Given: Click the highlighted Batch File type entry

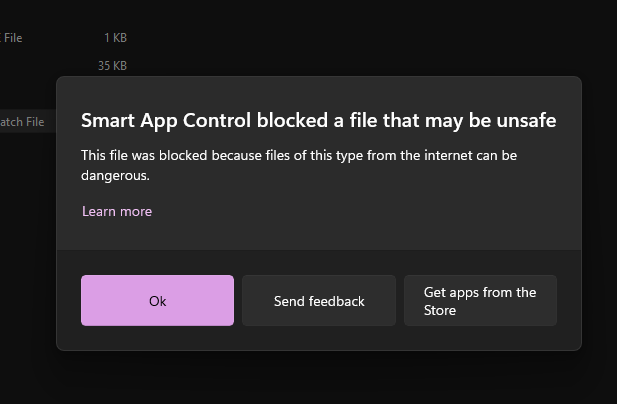Looking at the screenshot, I should tap(24, 122).
